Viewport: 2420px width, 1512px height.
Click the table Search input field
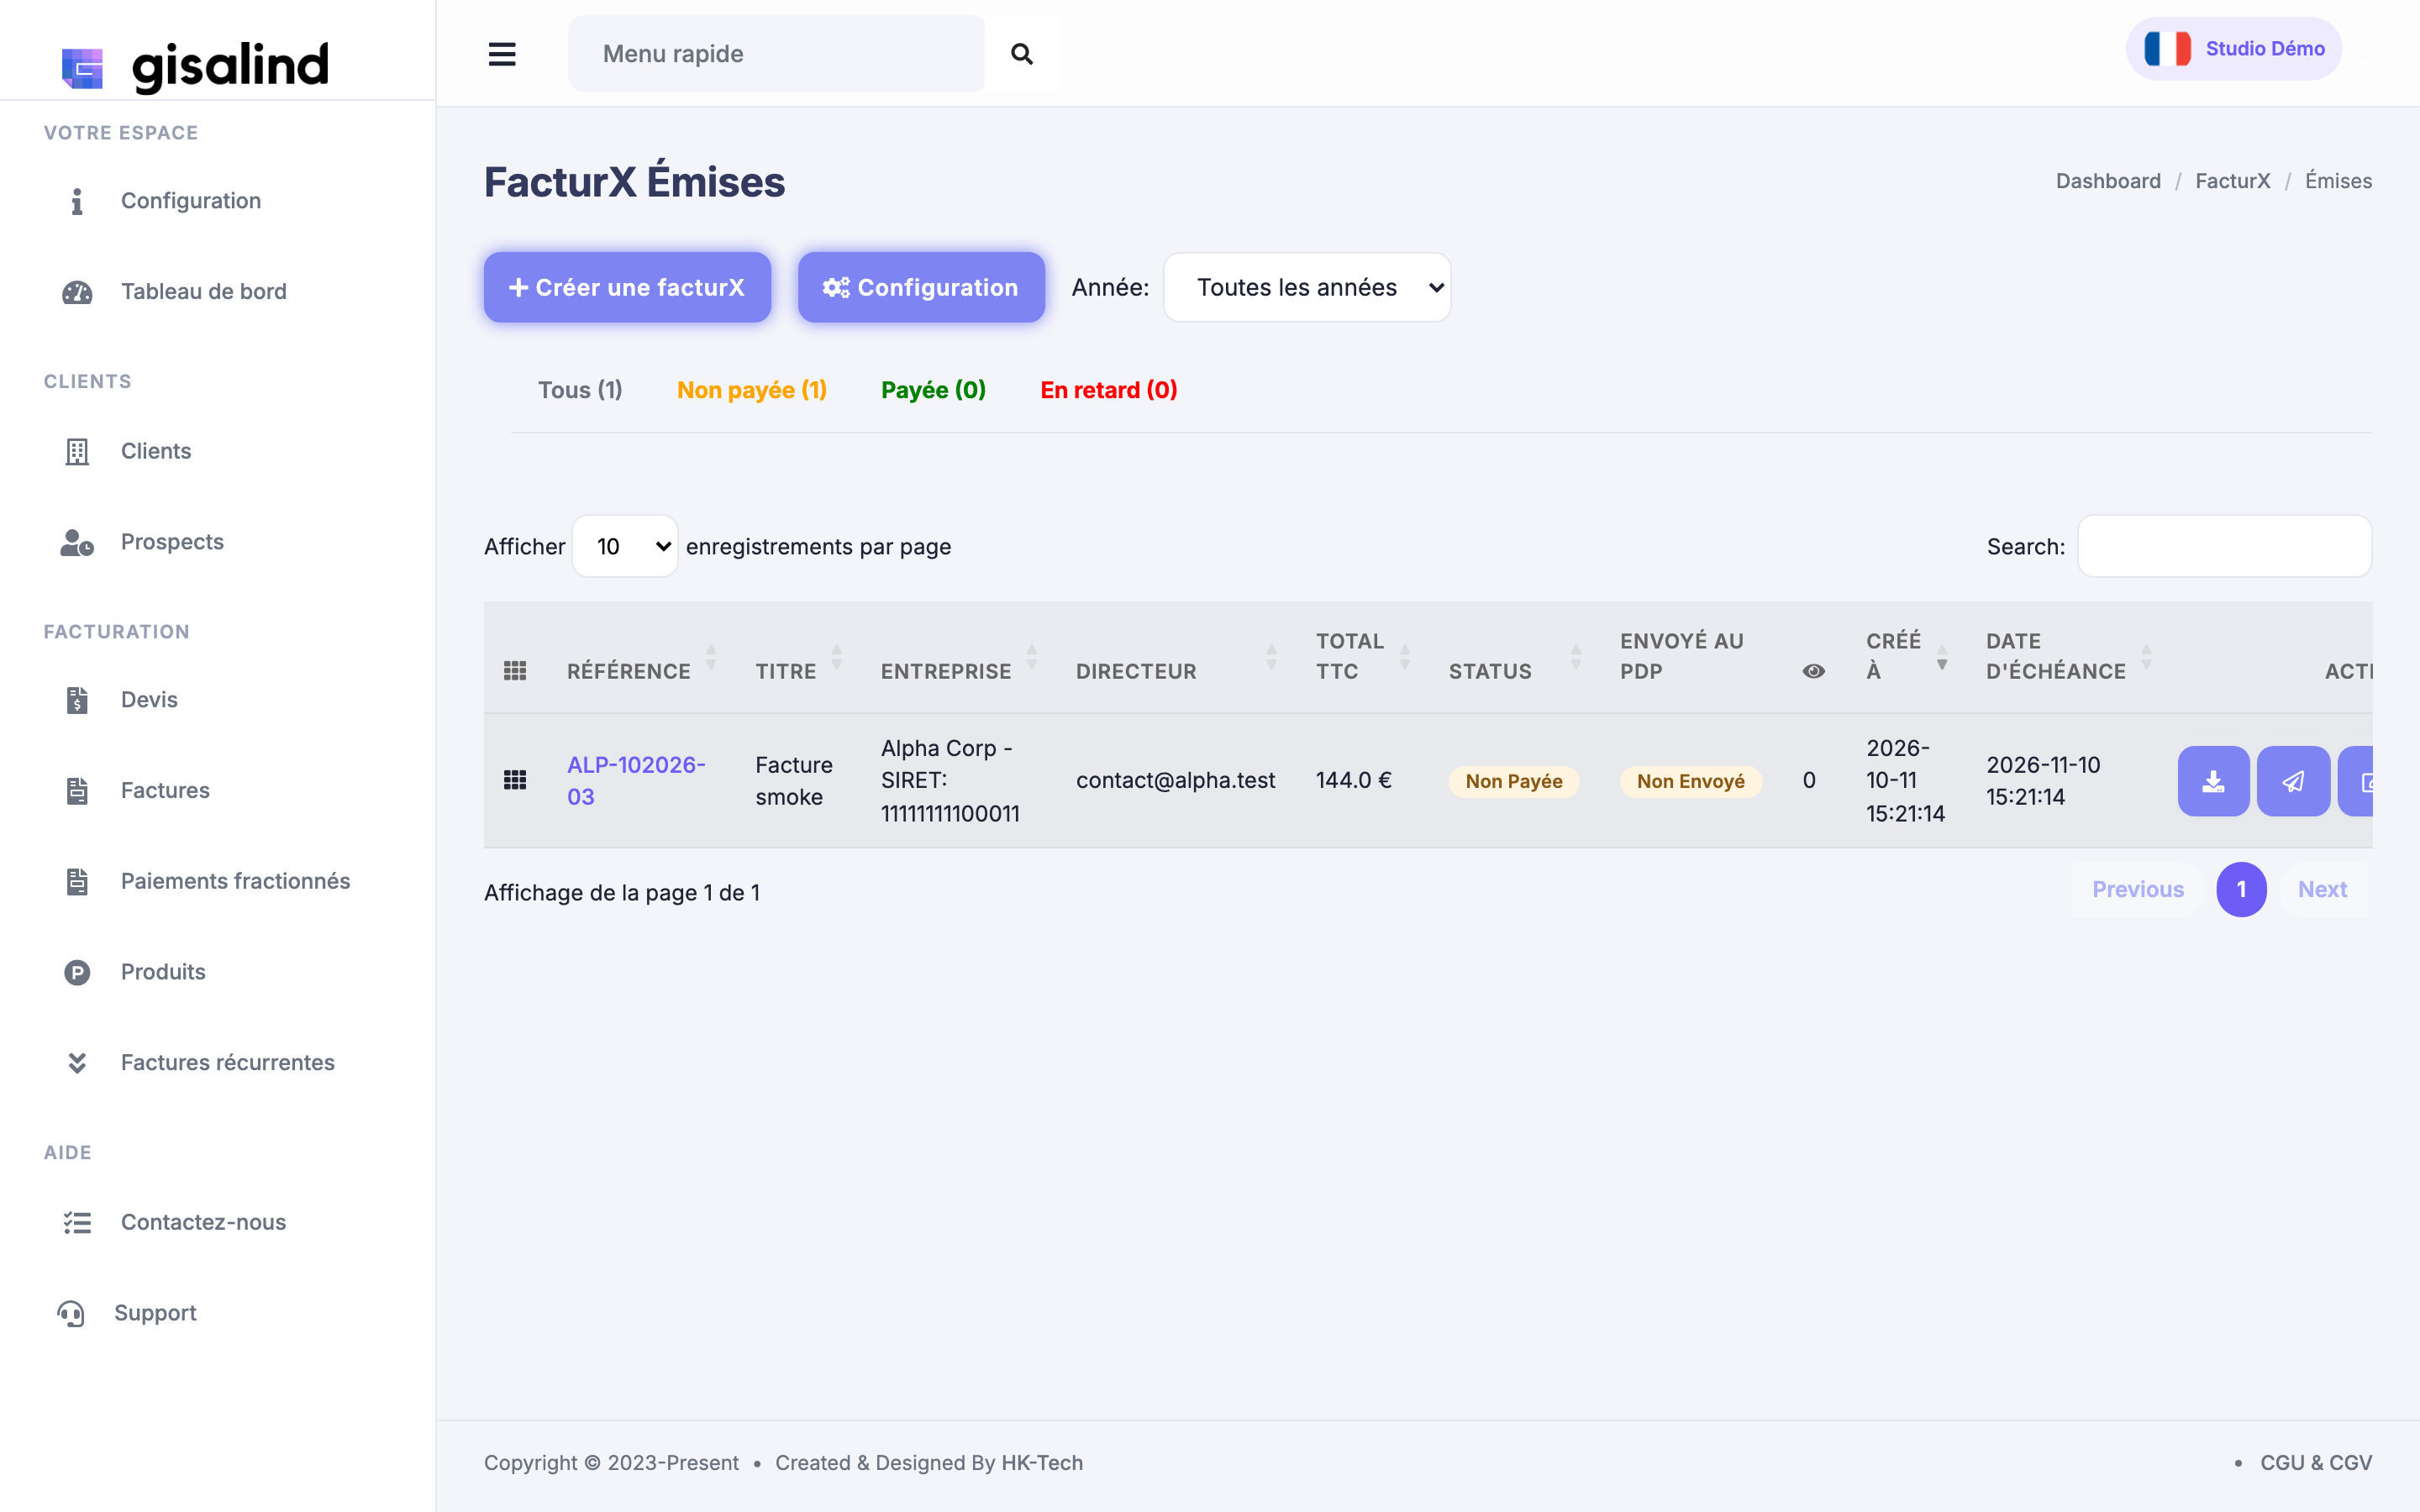tap(2224, 546)
